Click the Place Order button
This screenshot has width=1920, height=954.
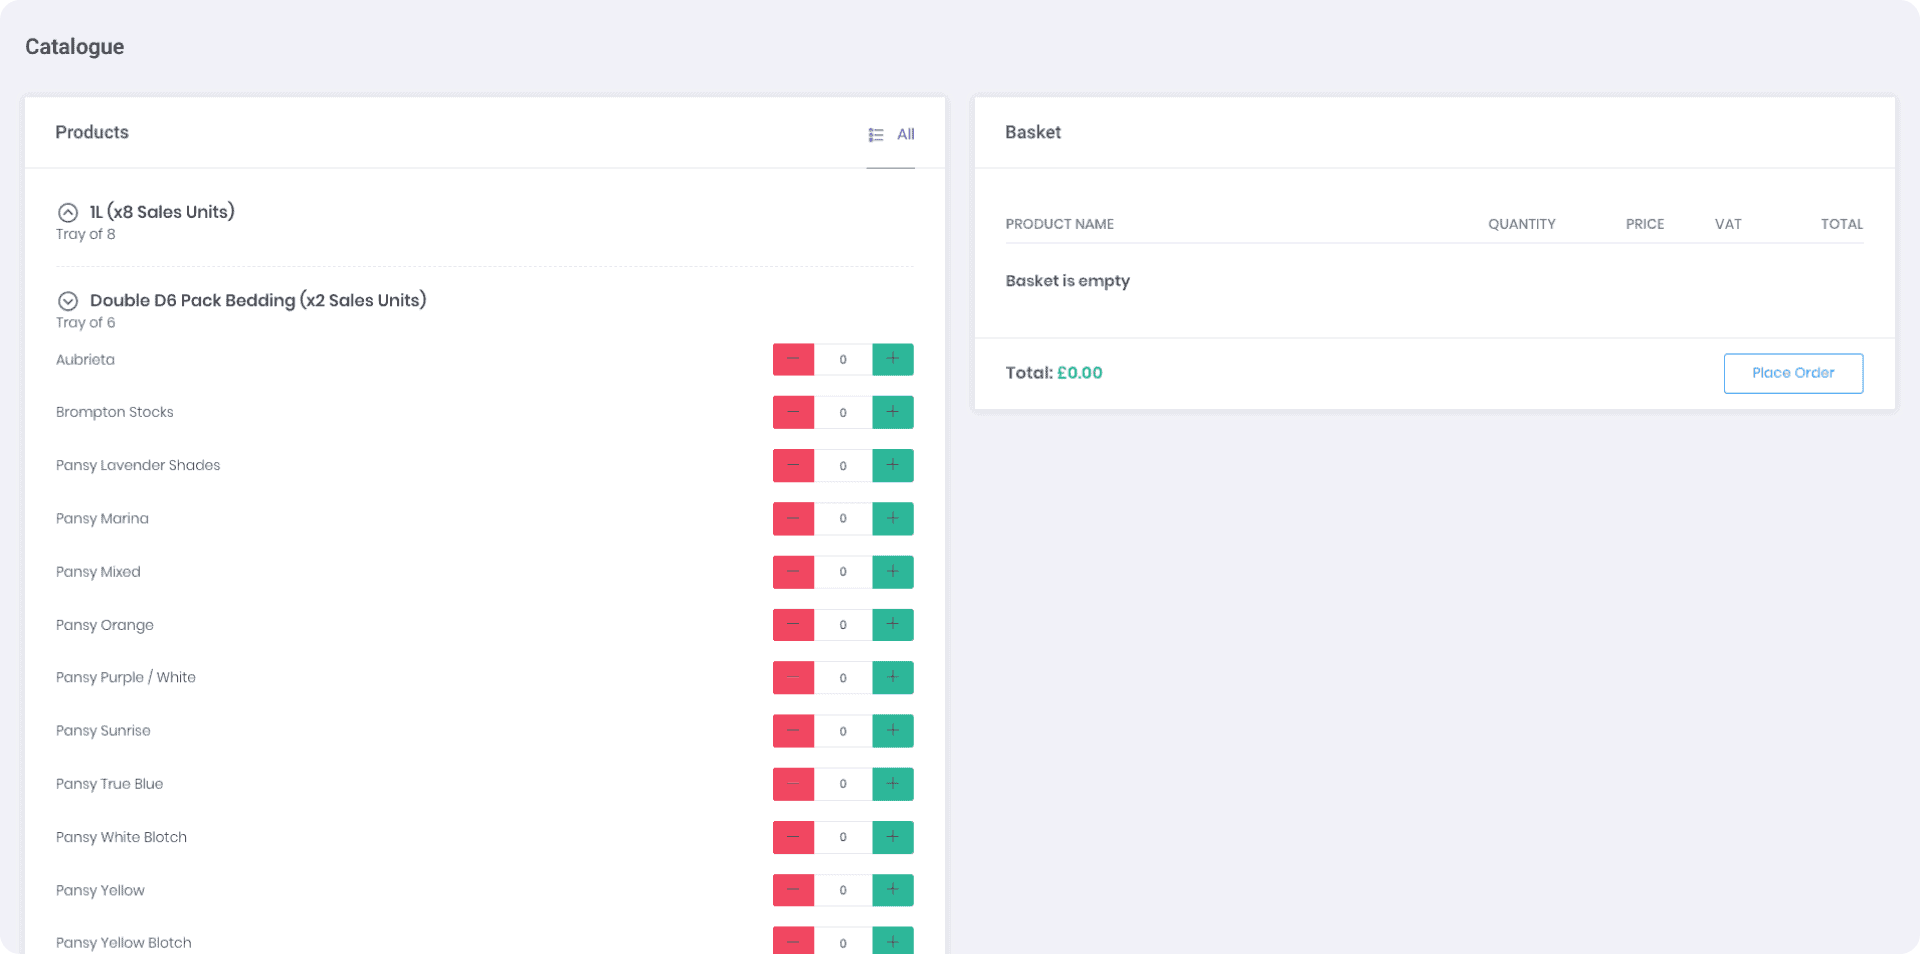click(x=1792, y=373)
